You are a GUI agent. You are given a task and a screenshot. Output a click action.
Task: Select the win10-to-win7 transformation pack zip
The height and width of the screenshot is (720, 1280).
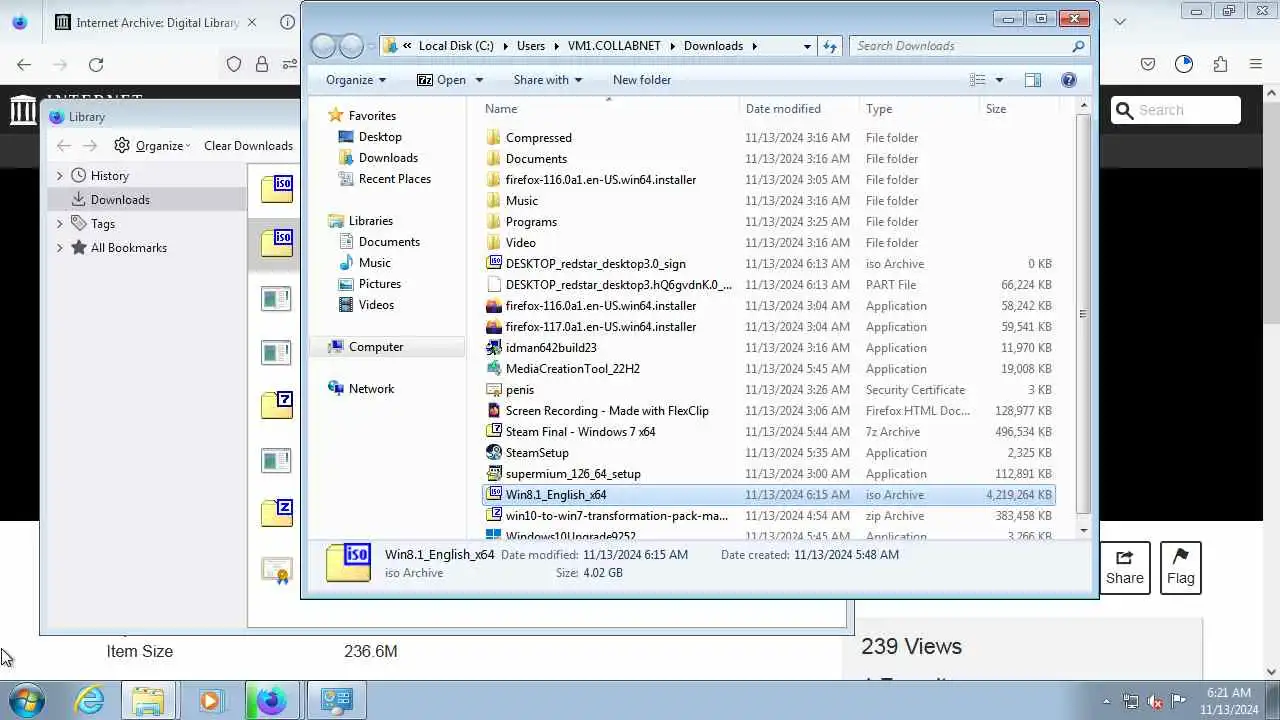[616, 516]
